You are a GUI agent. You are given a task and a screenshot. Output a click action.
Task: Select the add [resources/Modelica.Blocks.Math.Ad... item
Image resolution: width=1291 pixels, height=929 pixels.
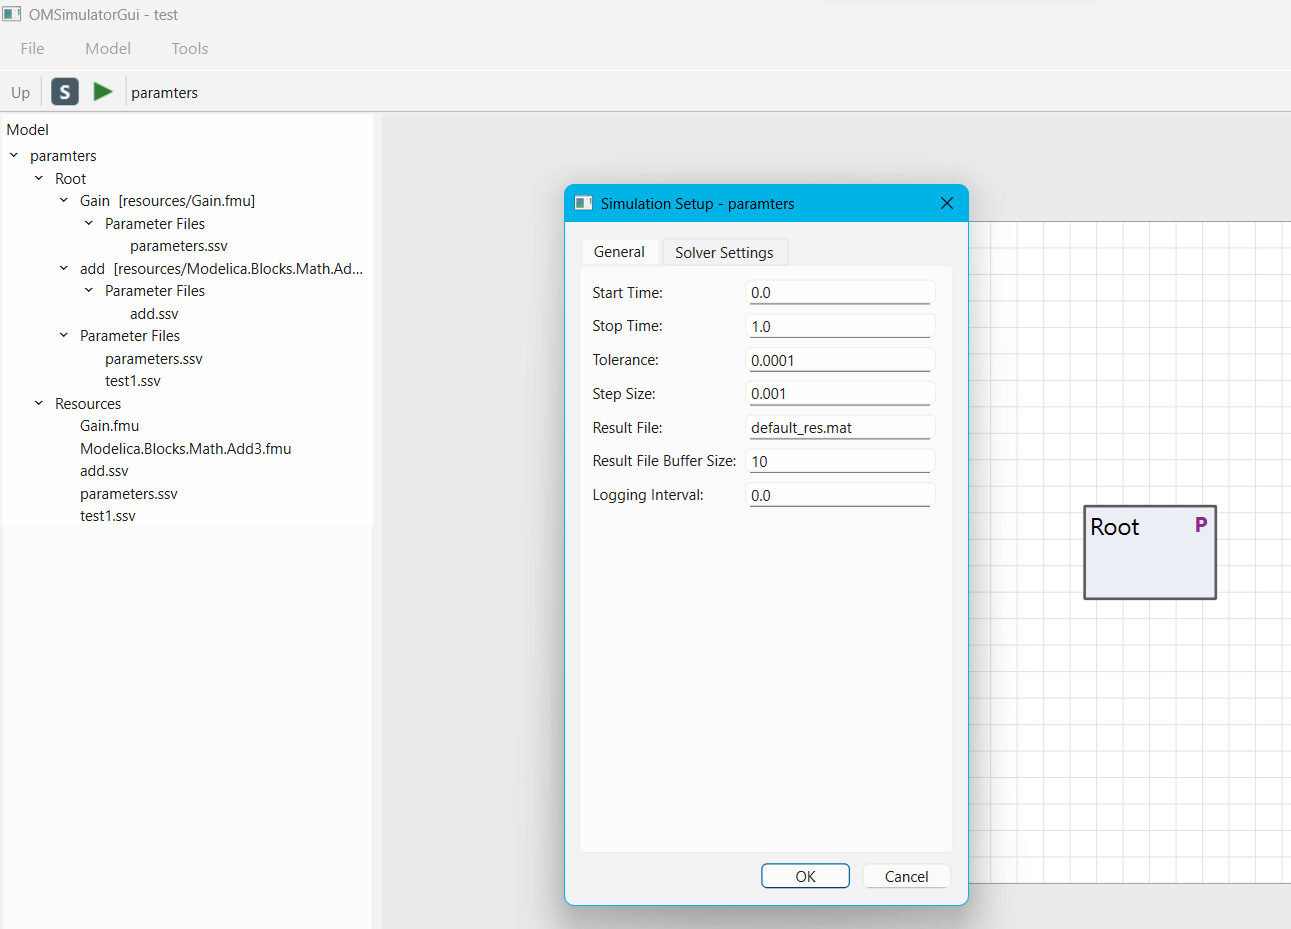pyautogui.click(x=222, y=268)
